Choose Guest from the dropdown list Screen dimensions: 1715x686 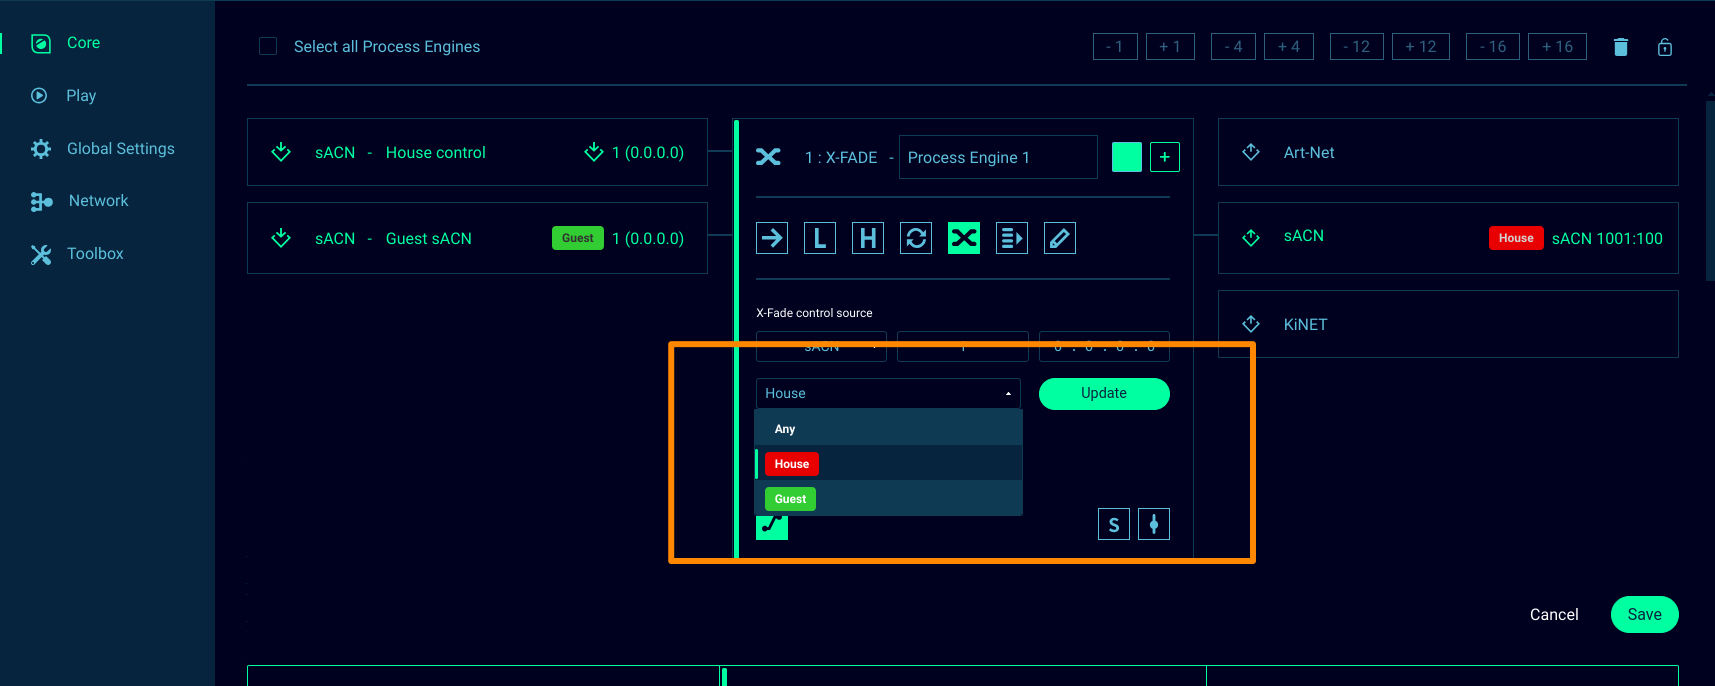790,499
